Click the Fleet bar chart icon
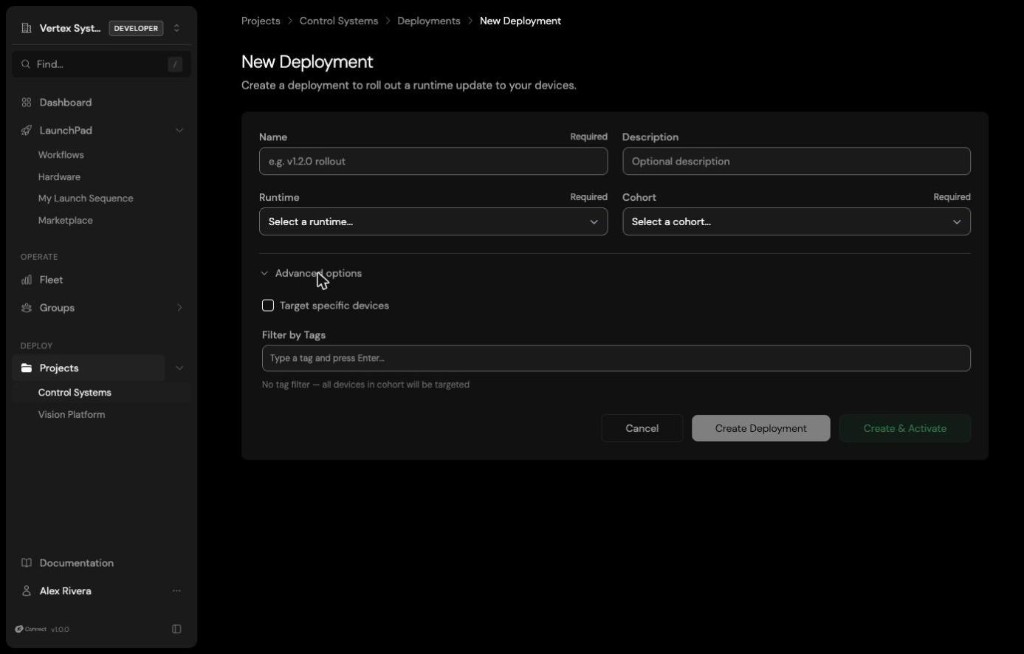 tap(26, 280)
